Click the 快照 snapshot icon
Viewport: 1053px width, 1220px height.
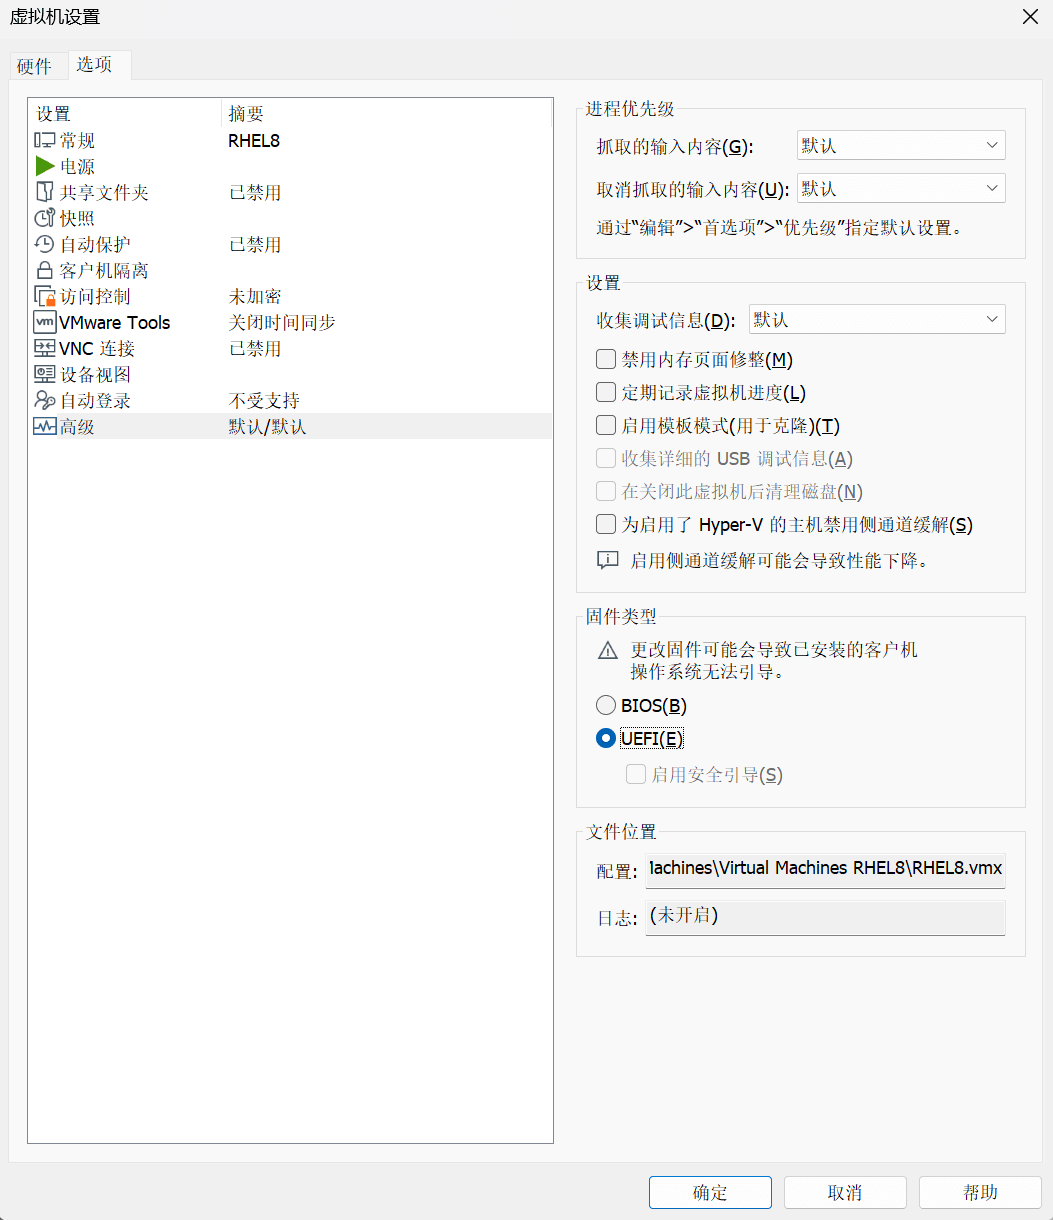(45, 219)
